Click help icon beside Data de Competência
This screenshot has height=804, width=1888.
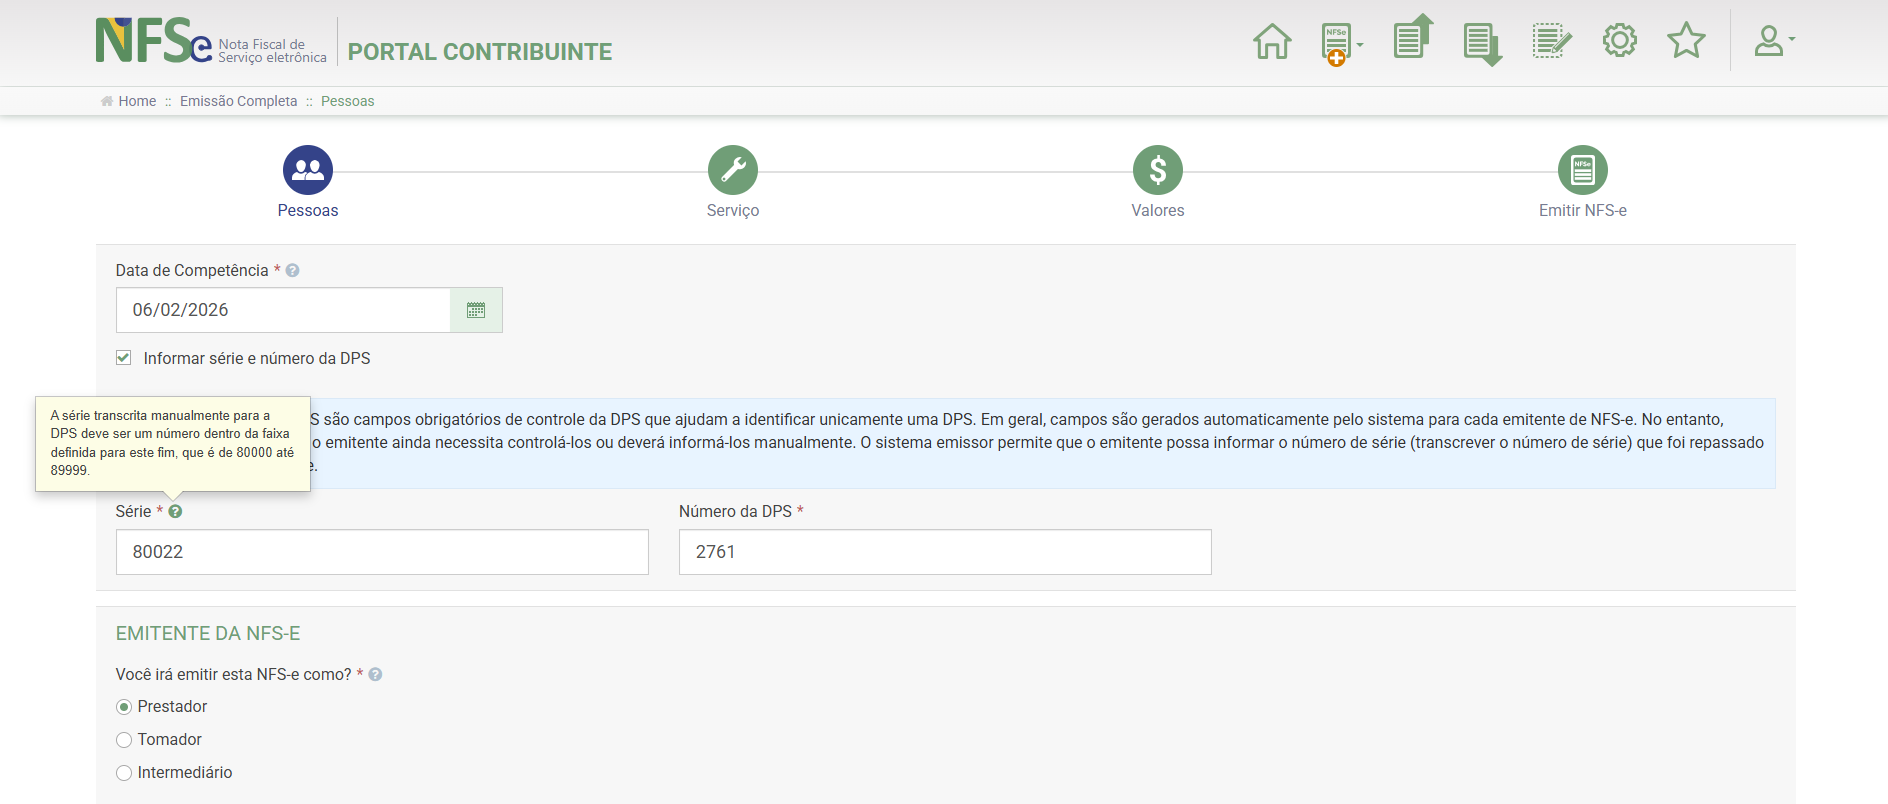(292, 271)
